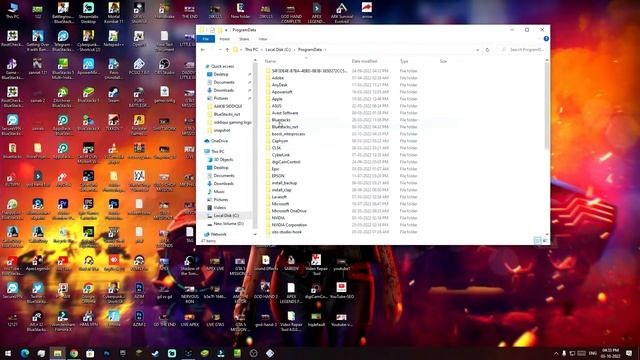Open This PC desktop icon

click(x=12, y=11)
